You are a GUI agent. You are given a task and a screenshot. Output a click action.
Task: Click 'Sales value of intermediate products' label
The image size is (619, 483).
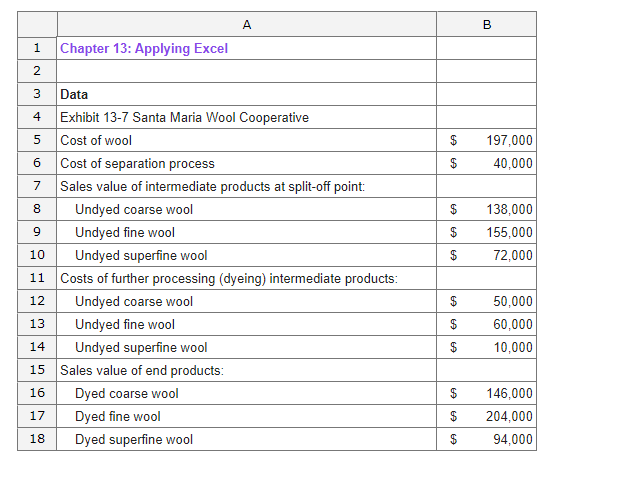click(x=247, y=186)
